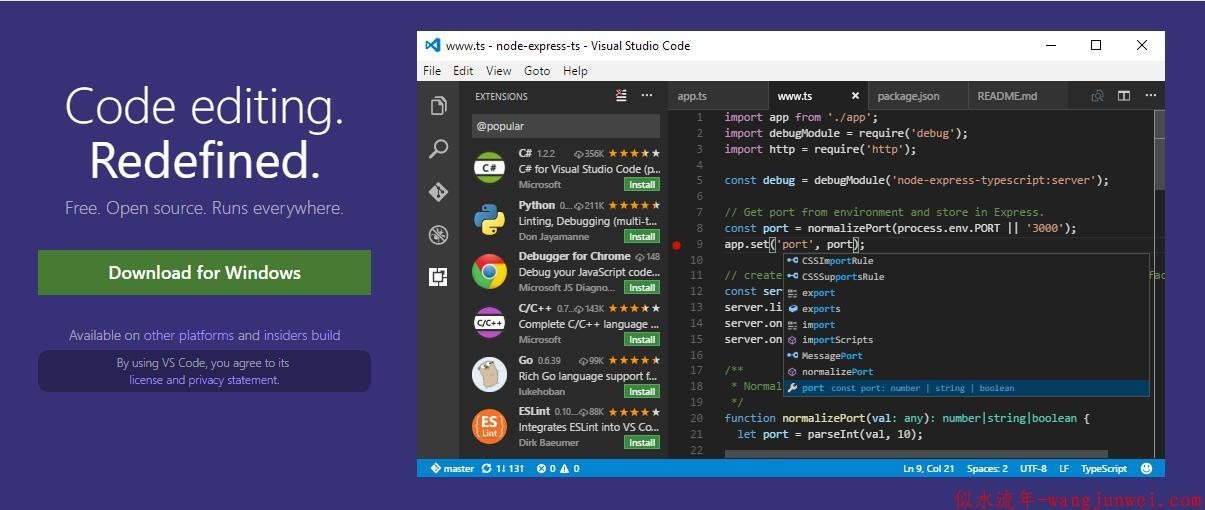Open the Debug view in the activity bar
This screenshot has height=510, width=1205.
(438, 235)
